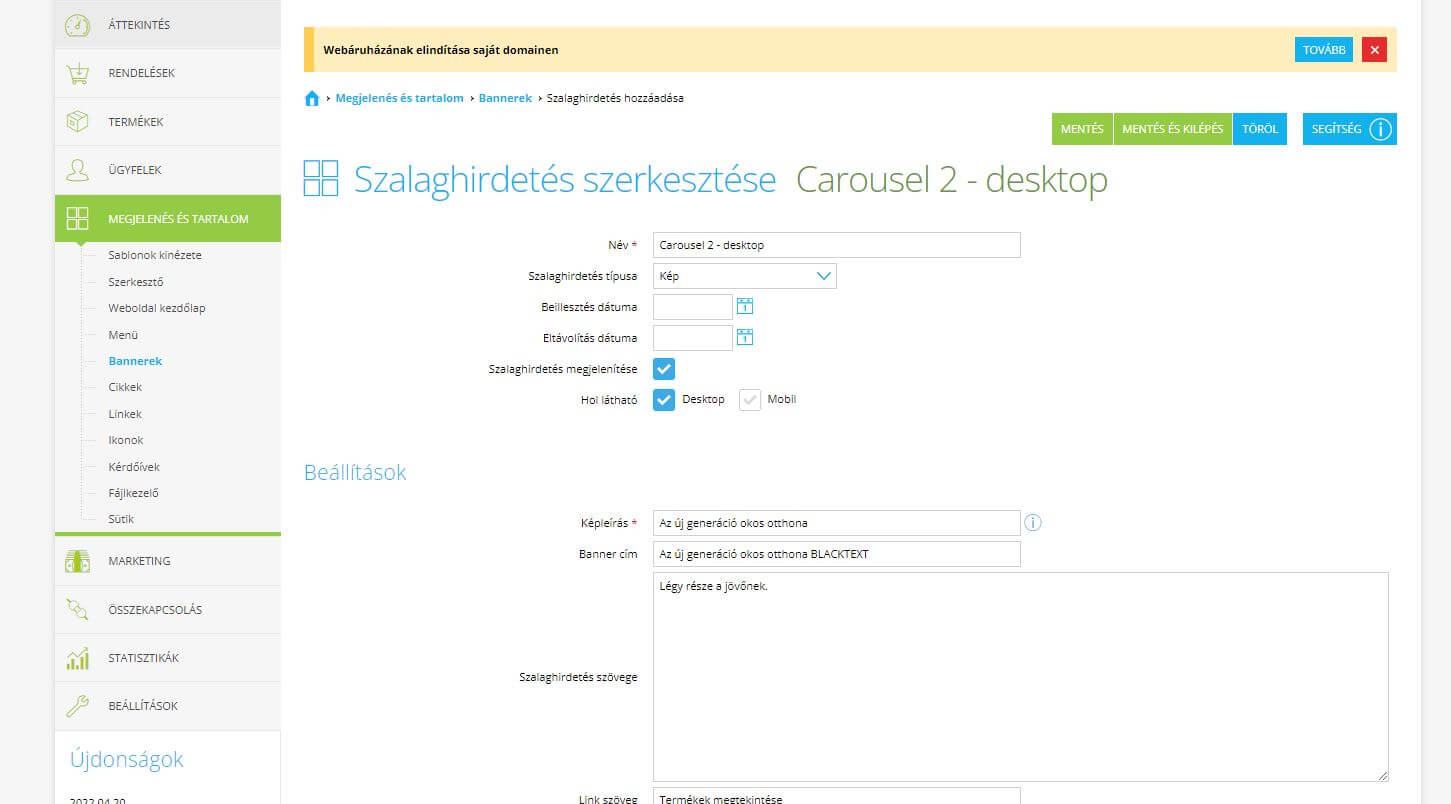Open Áttekintés in the main menu
The width and height of the screenshot is (1451, 804).
click(168, 24)
